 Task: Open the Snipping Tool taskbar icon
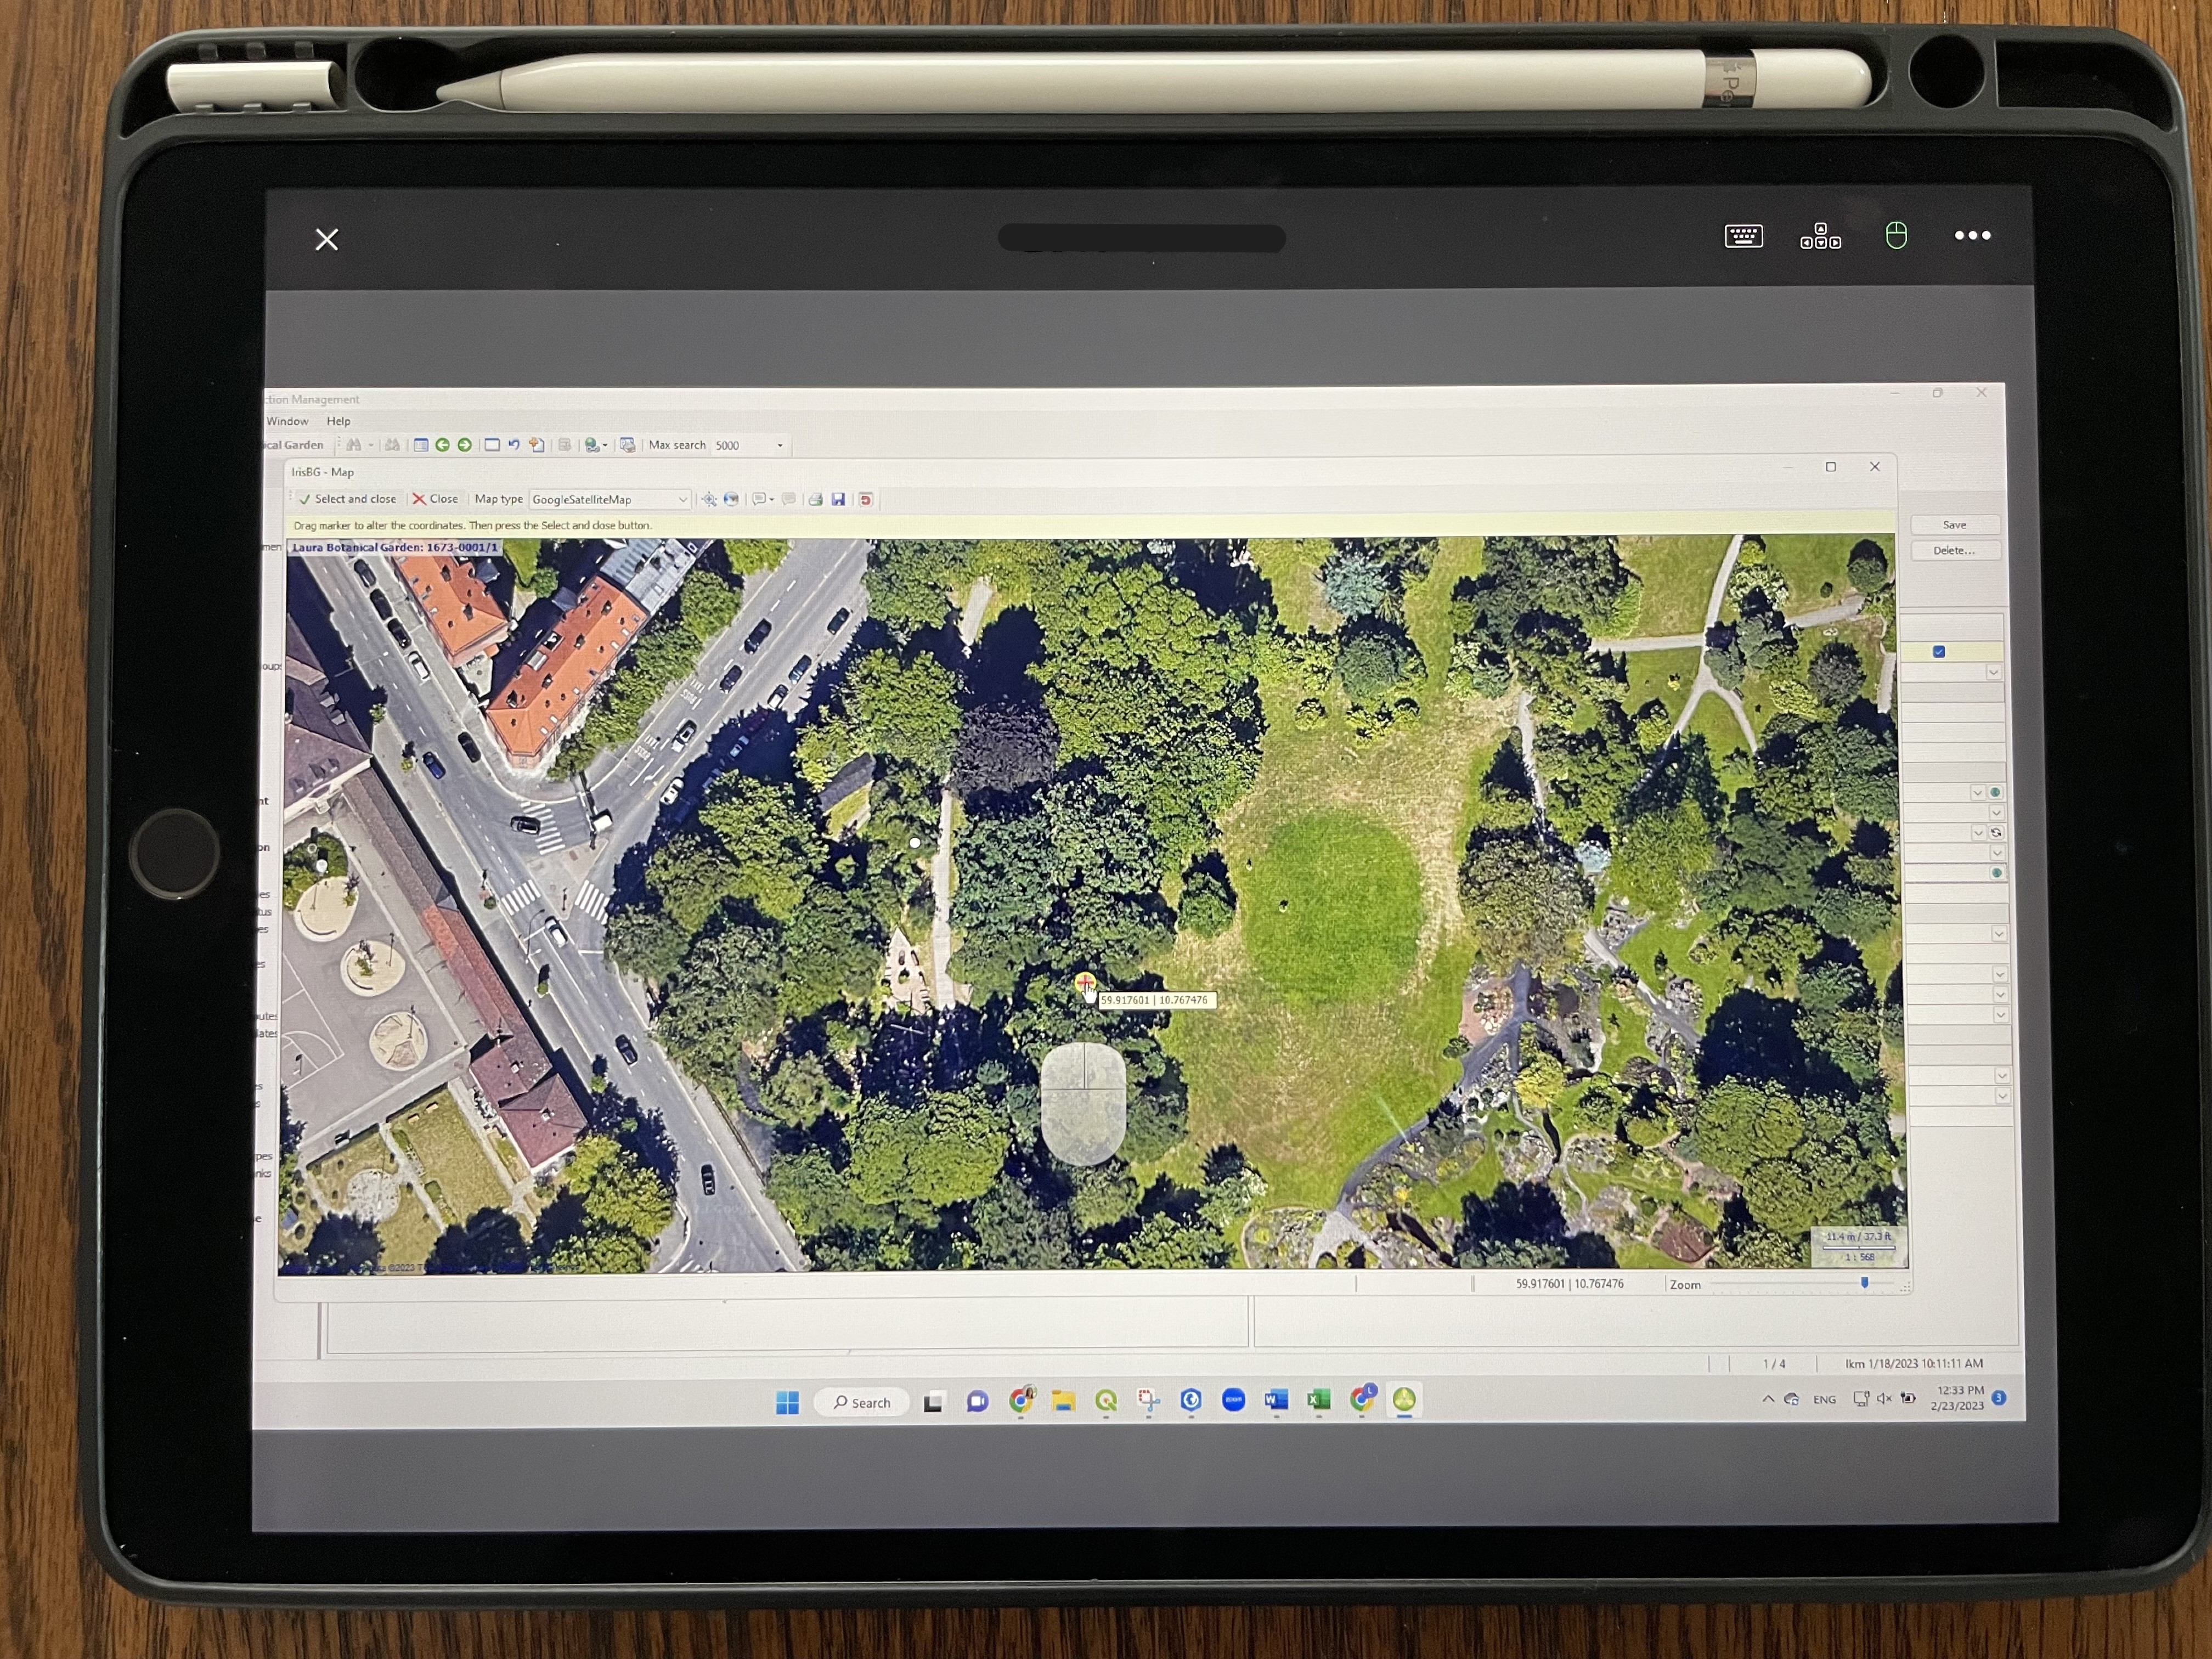click(1148, 1401)
